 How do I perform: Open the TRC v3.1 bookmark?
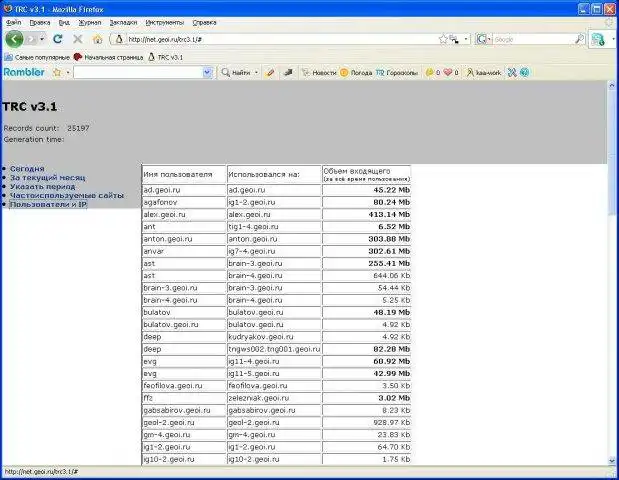(166, 57)
